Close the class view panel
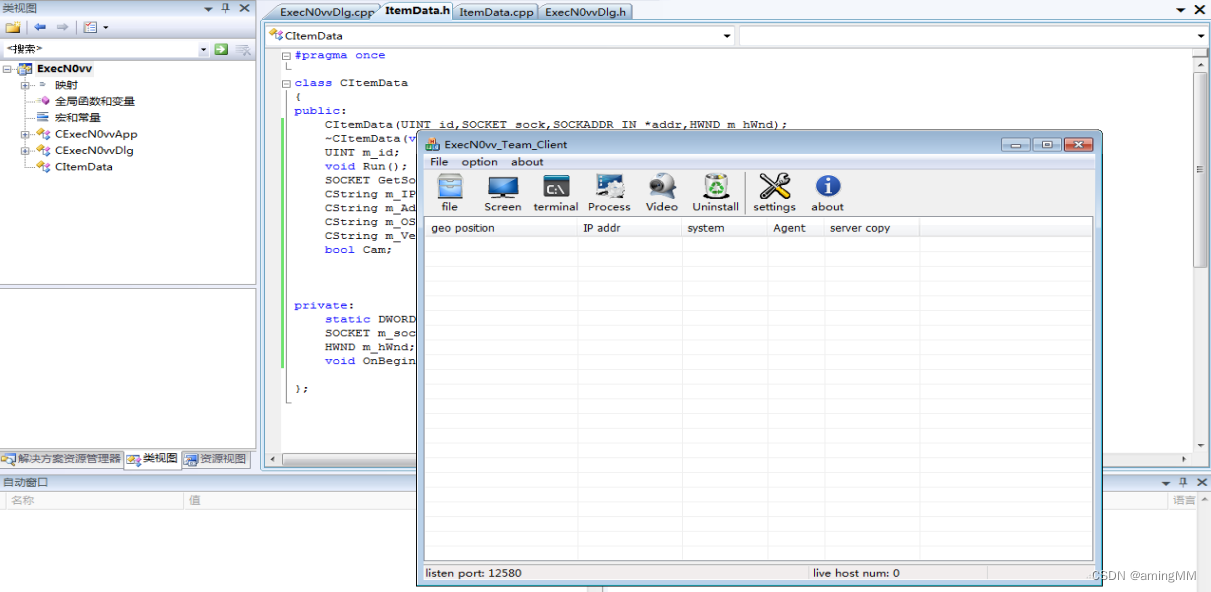Screen dimensions: 1211x592 point(244,8)
